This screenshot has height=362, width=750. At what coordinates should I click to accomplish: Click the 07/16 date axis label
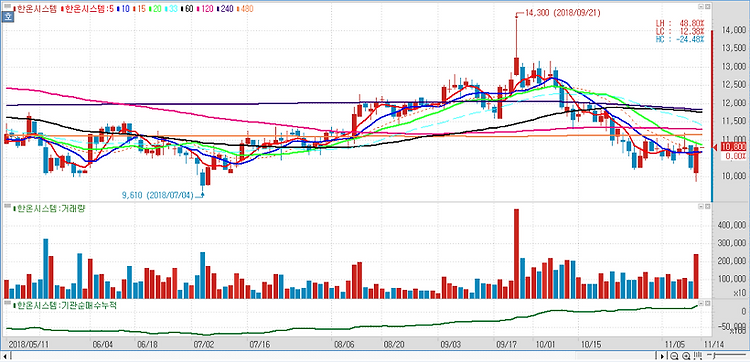coord(260,343)
